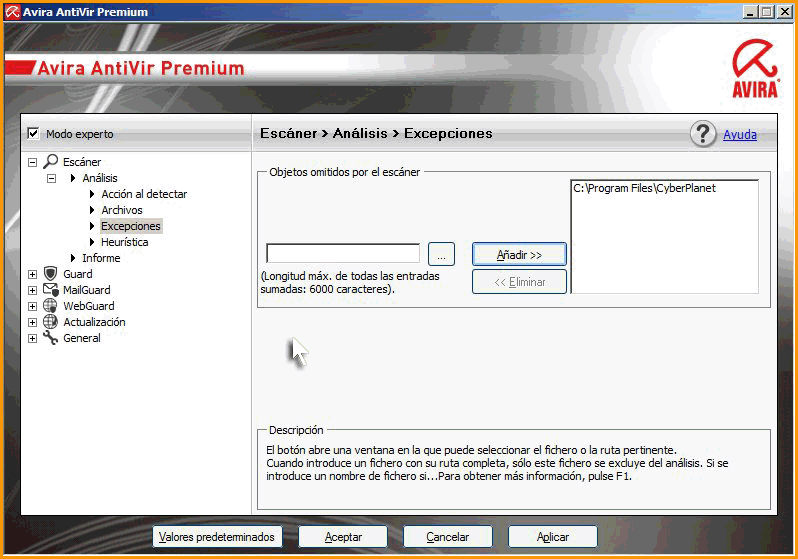
Task: Click the << Eliminar button
Action: [519, 282]
